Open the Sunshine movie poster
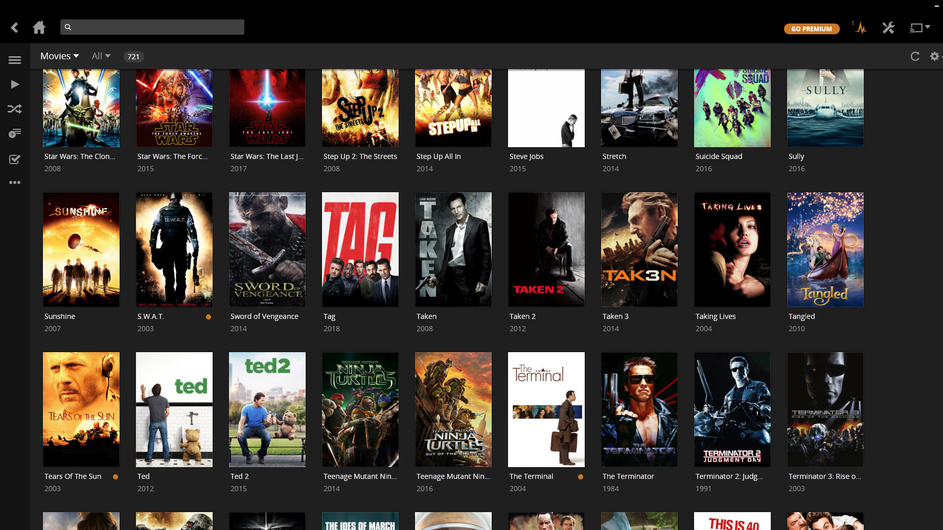 tap(81, 250)
